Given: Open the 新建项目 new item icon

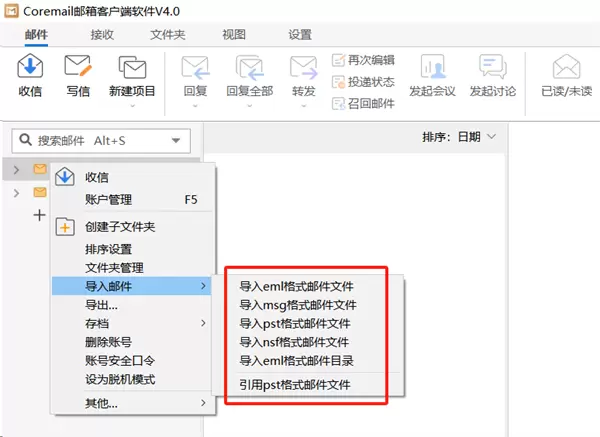Looking at the screenshot, I should click(x=132, y=68).
